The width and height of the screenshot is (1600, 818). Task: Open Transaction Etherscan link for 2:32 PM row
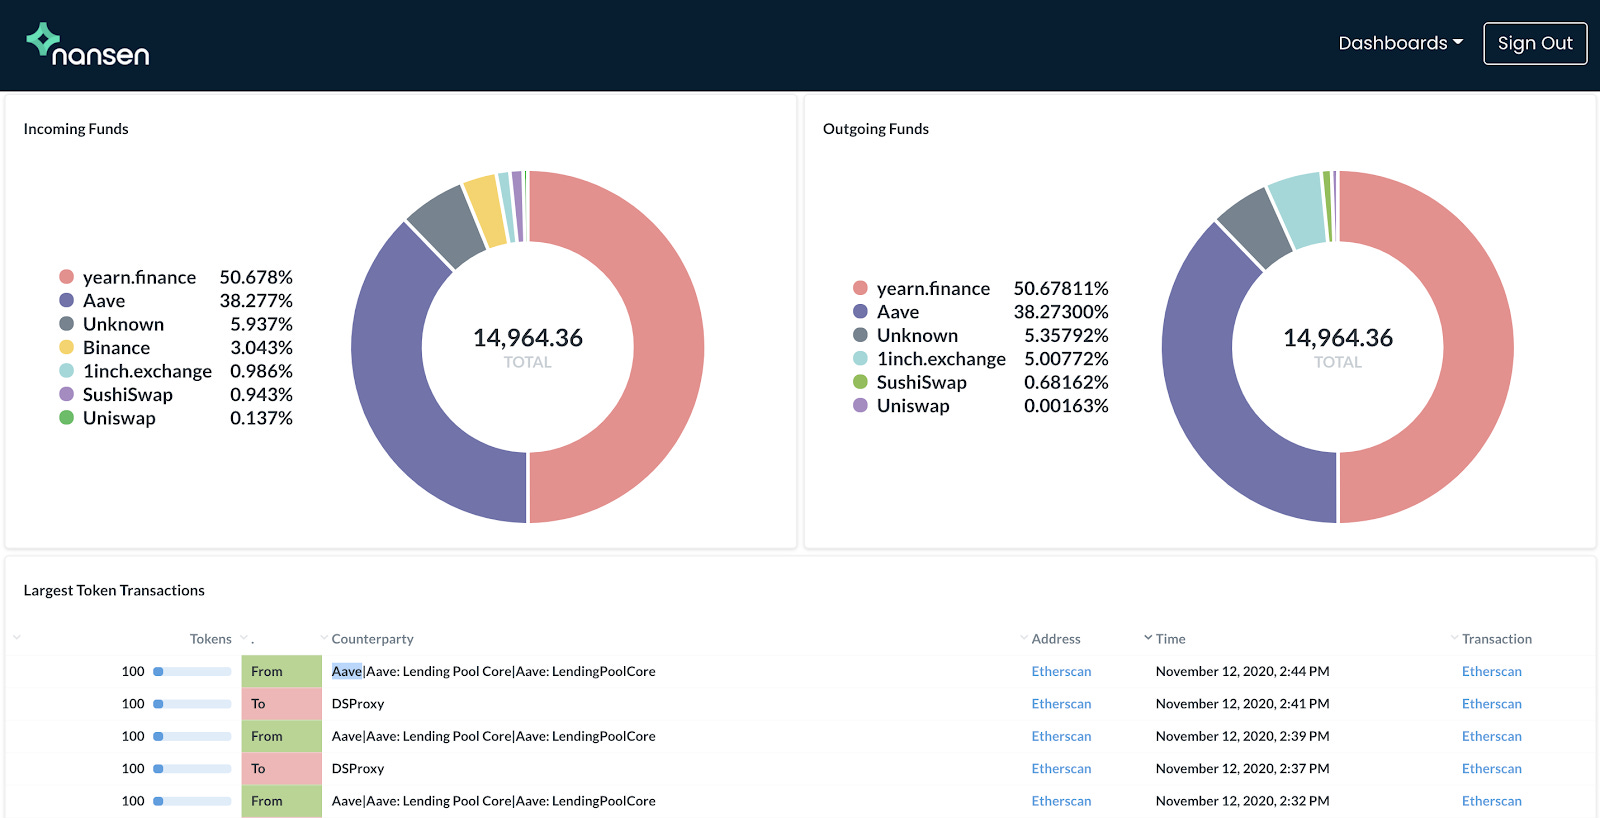1491,801
